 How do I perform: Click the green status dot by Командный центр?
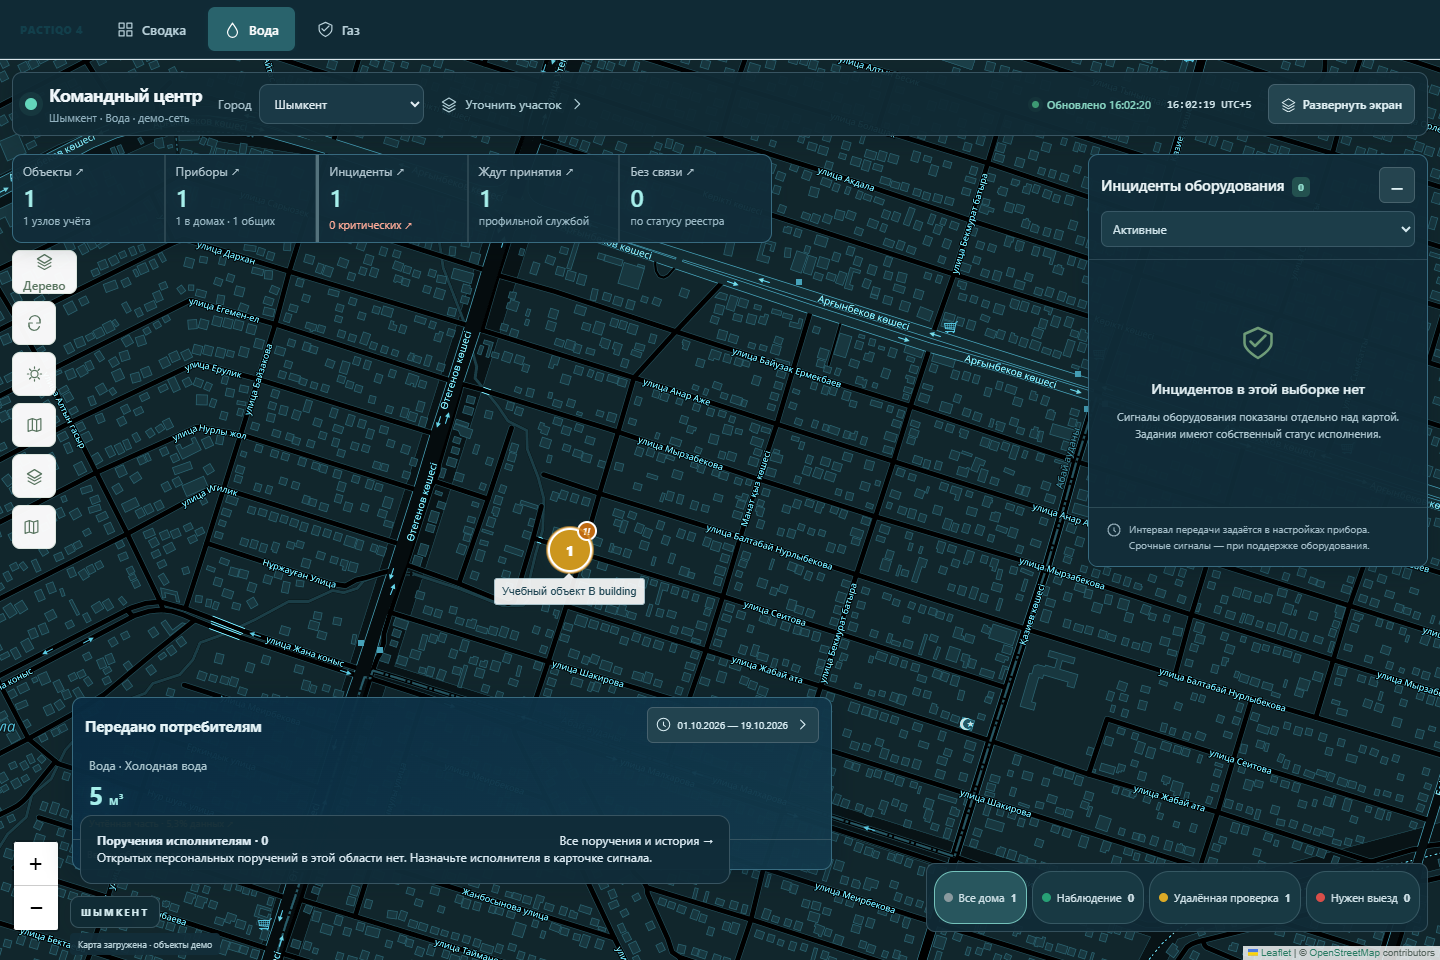click(31, 103)
